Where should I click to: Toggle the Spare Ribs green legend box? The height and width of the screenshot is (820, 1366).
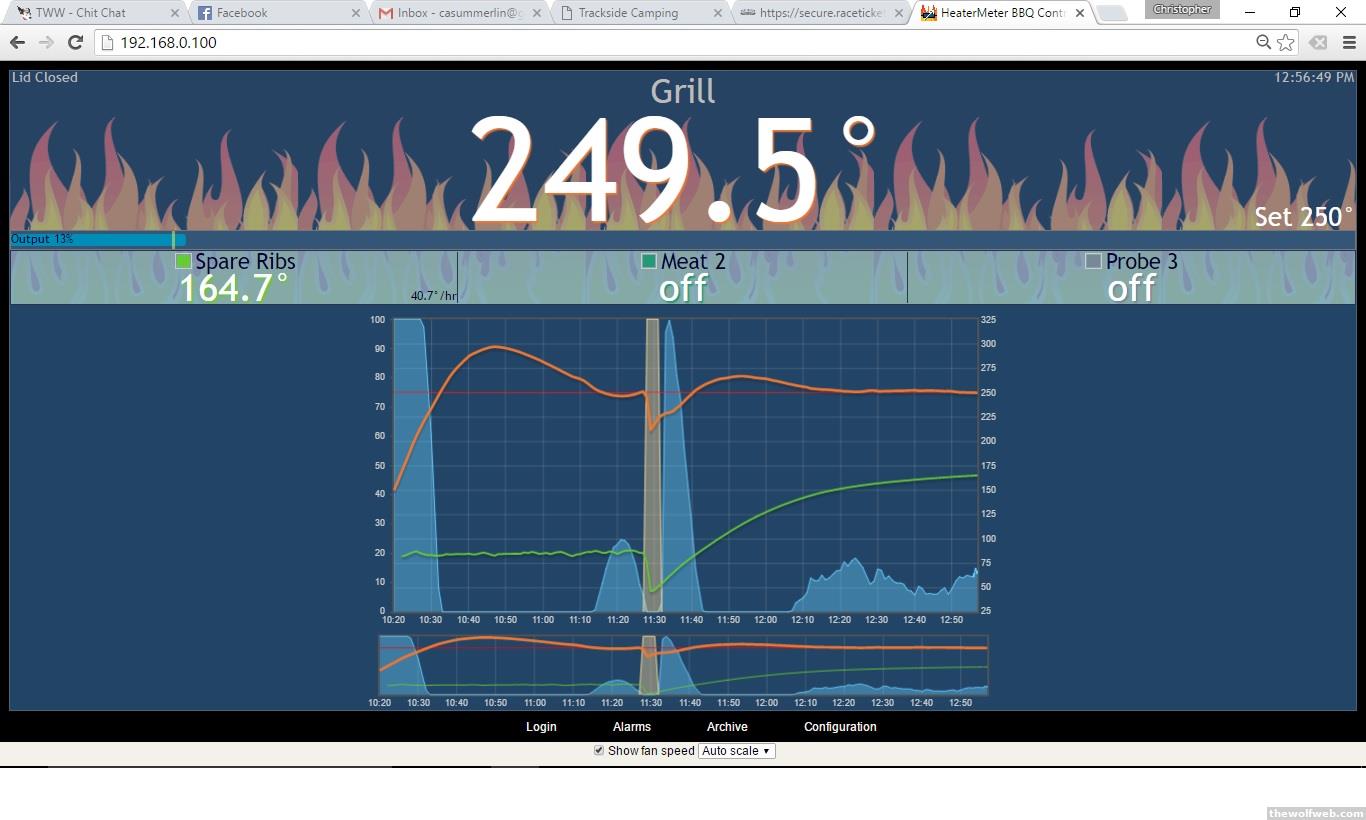(183, 261)
